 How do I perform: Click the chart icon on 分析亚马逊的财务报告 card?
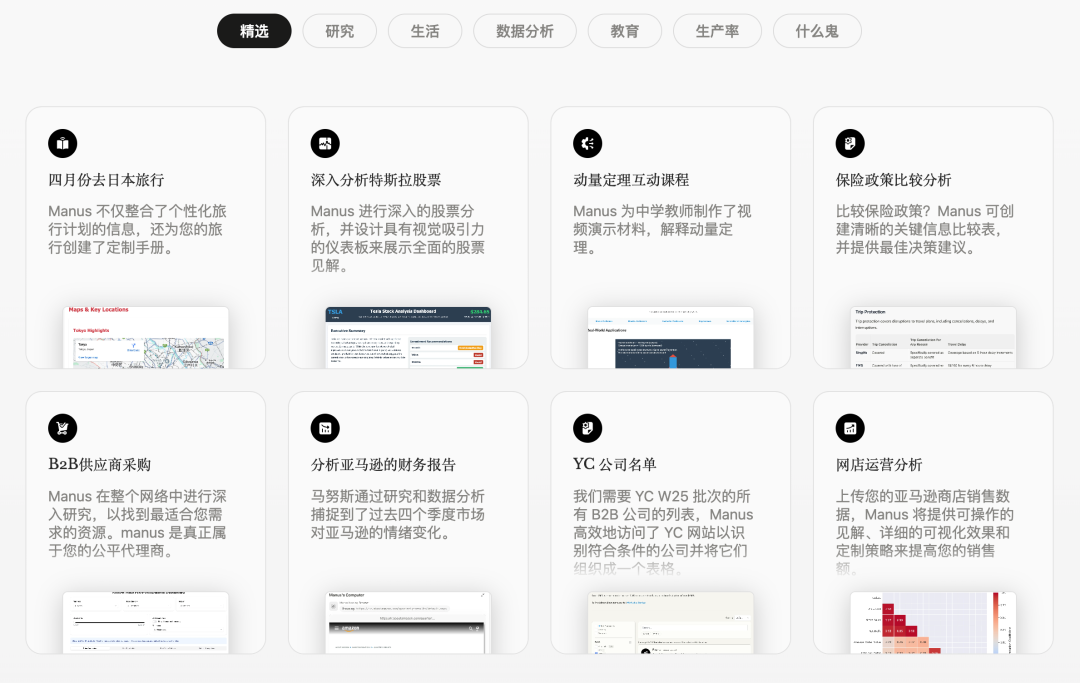[325, 428]
